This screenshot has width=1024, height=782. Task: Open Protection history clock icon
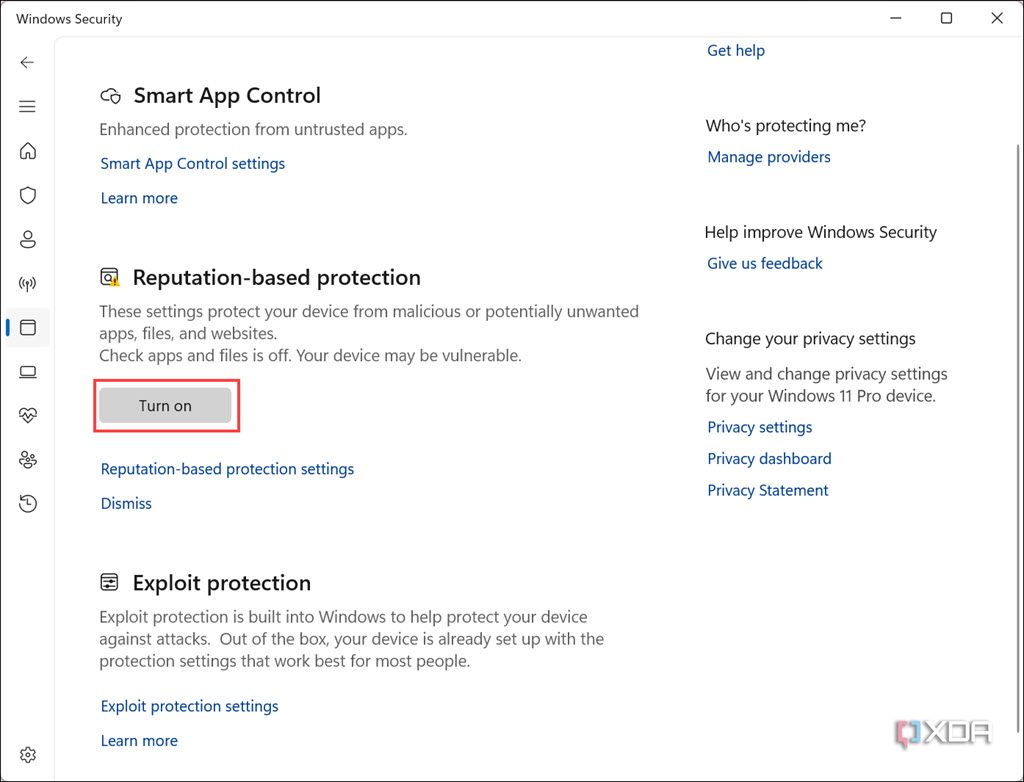pyautogui.click(x=28, y=504)
